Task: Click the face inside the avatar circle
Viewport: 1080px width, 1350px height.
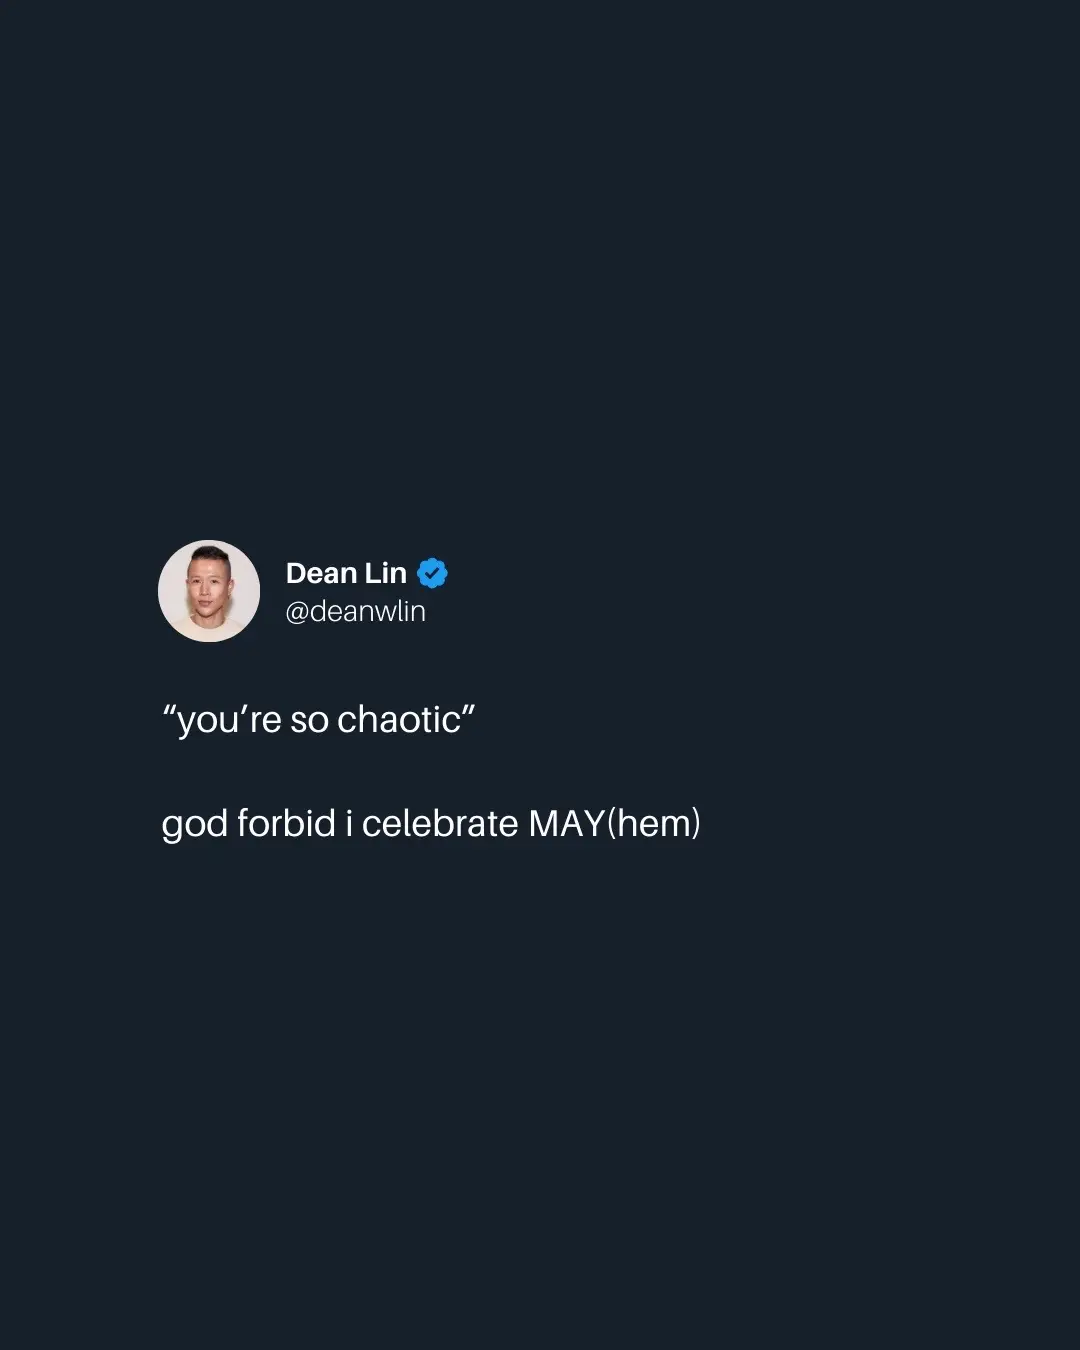Action: point(208,587)
